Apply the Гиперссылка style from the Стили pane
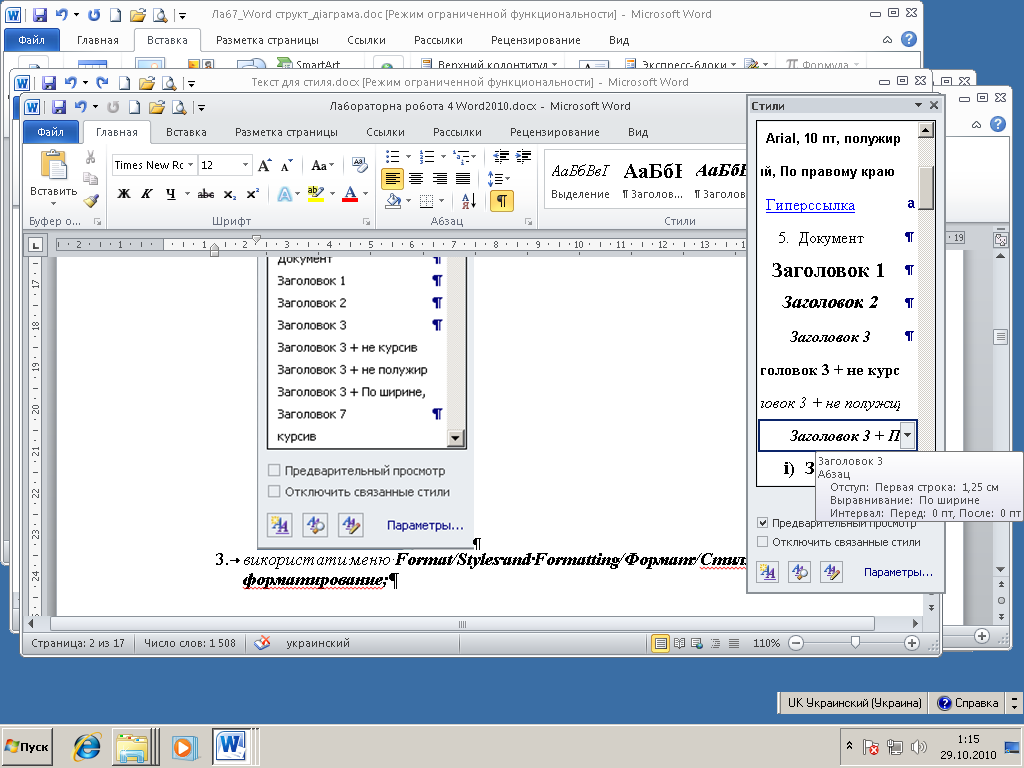Screen dimensions: 1024x768 tap(810, 205)
